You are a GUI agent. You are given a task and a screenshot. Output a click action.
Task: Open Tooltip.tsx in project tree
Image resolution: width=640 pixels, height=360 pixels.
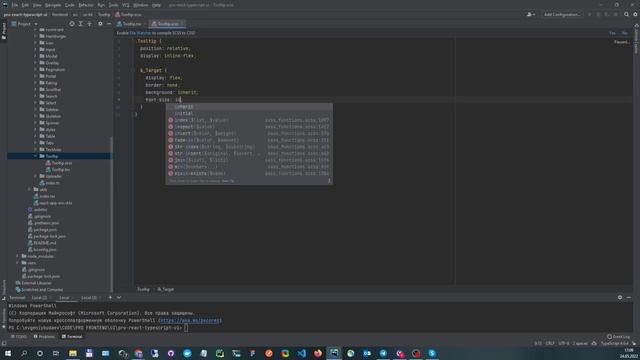coord(60,169)
